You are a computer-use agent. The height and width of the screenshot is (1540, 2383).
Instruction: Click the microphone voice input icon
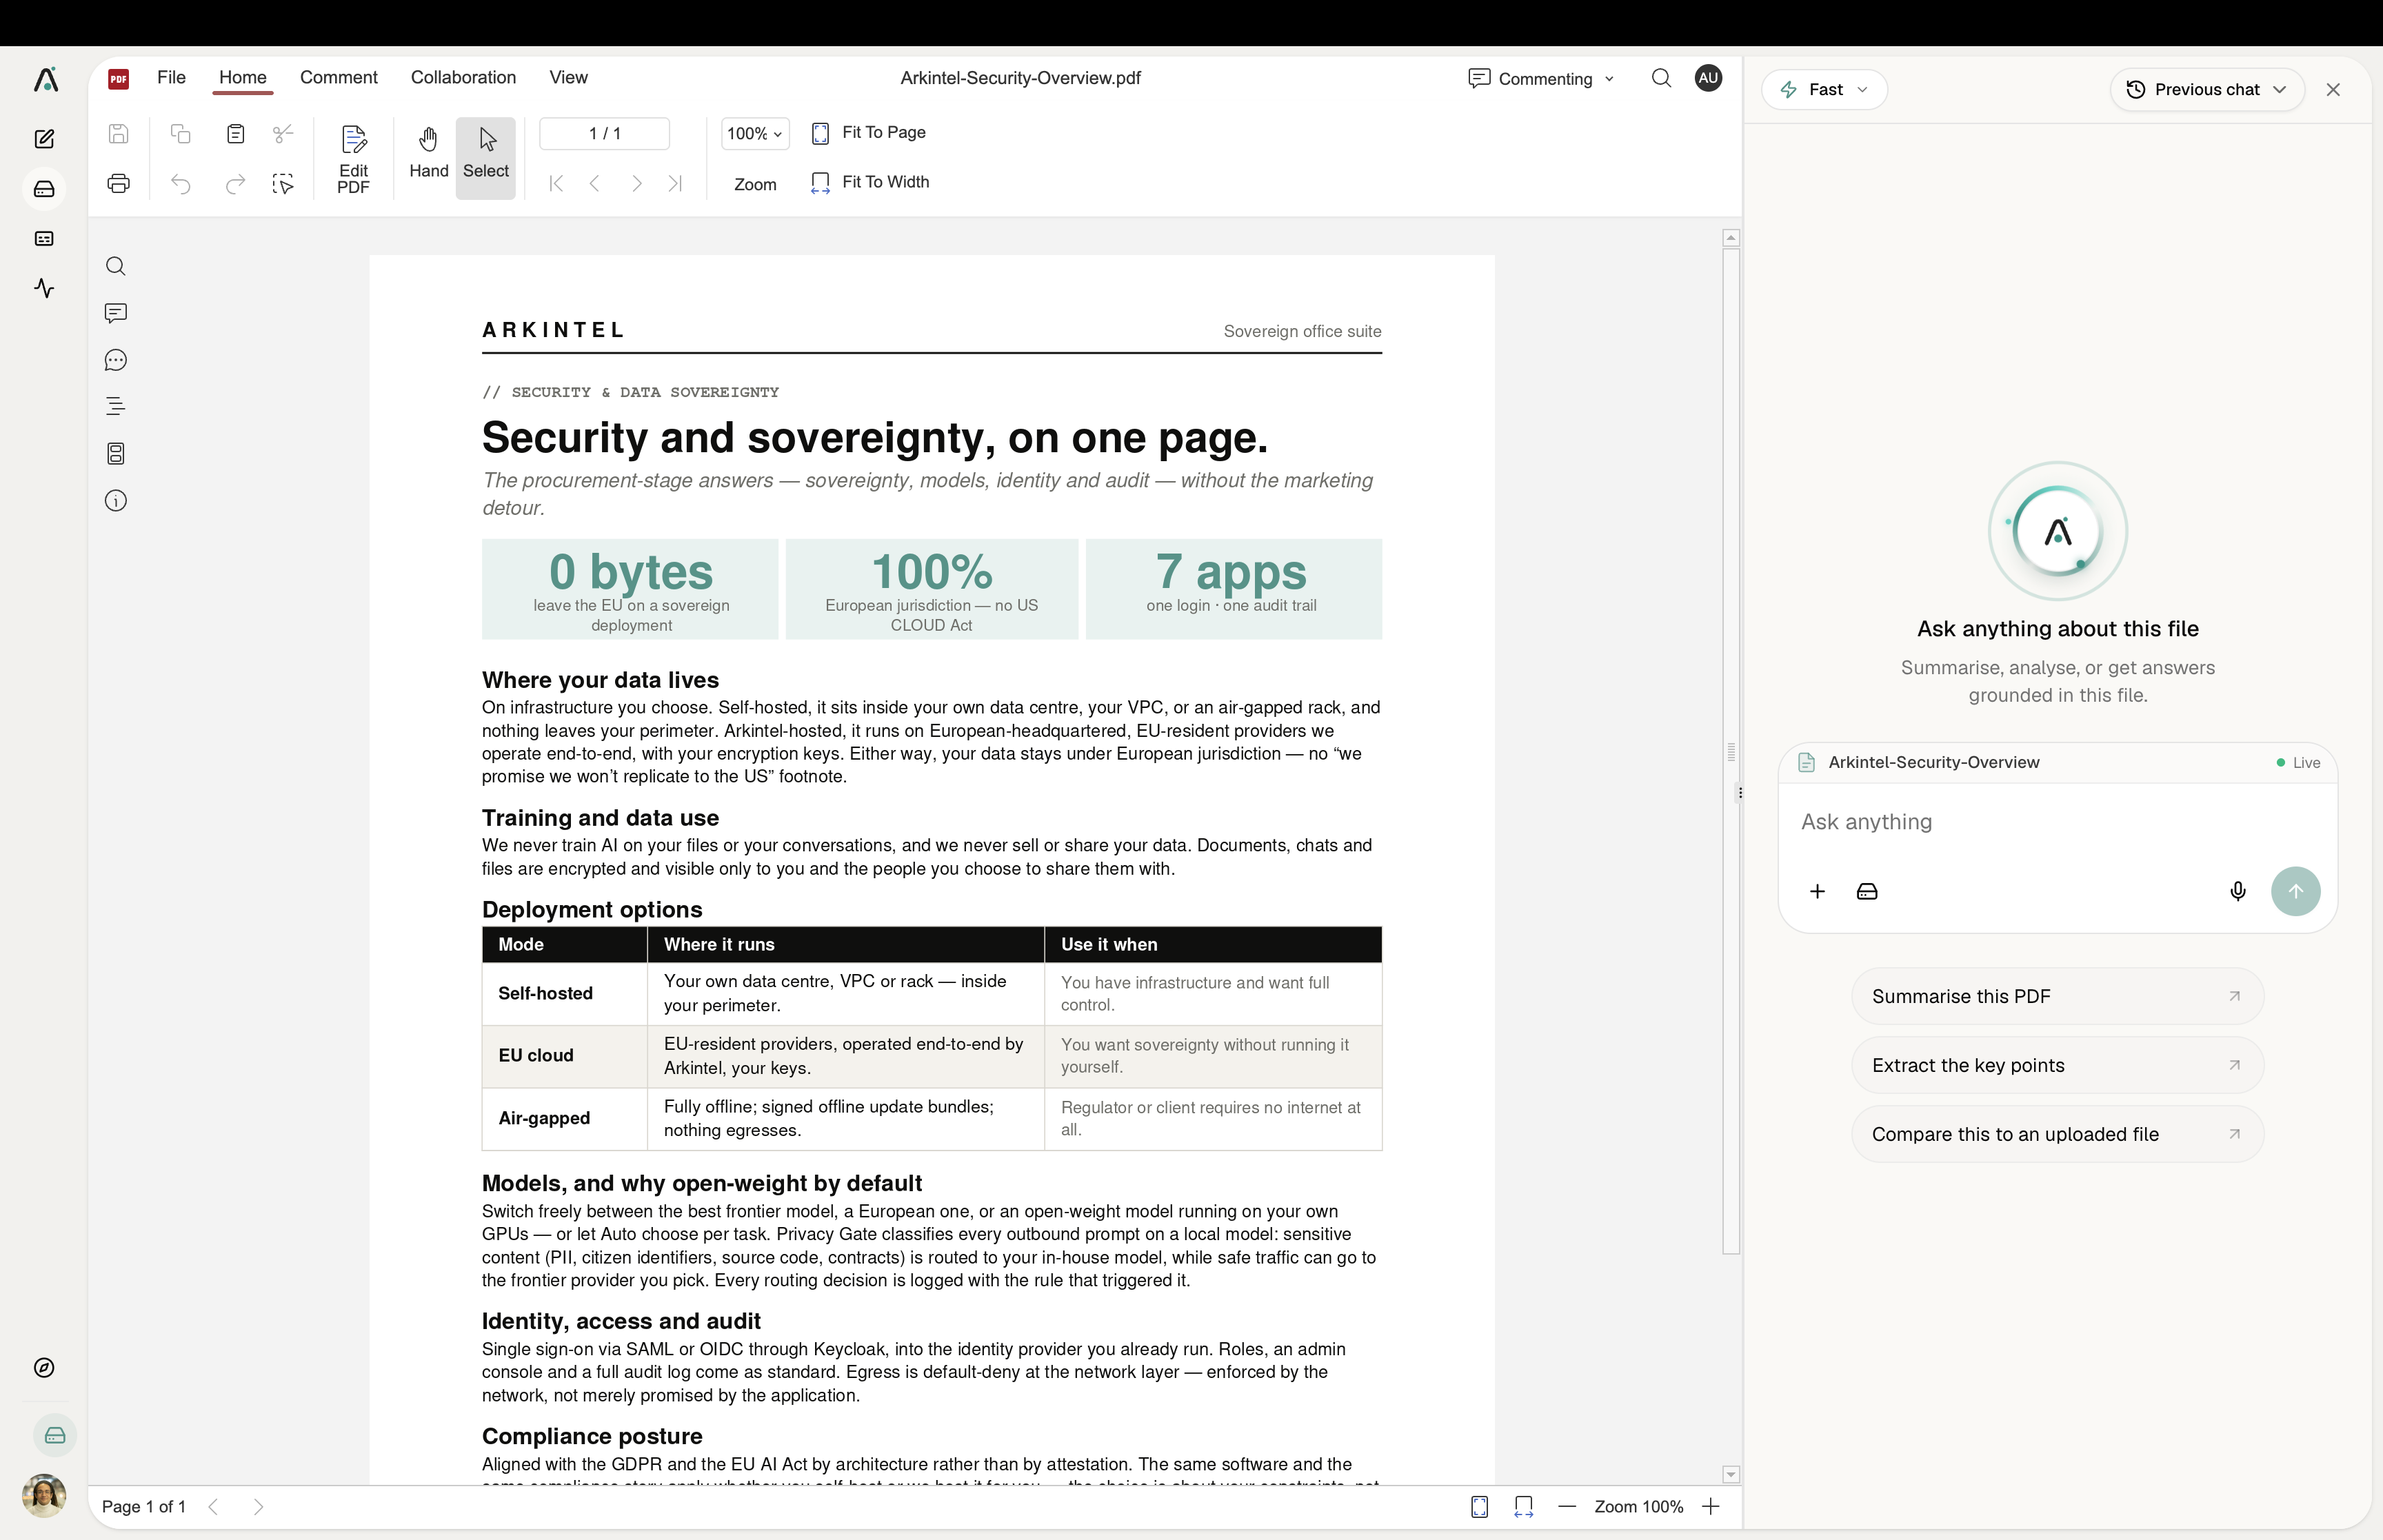pyautogui.click(x=2238, y=892)
